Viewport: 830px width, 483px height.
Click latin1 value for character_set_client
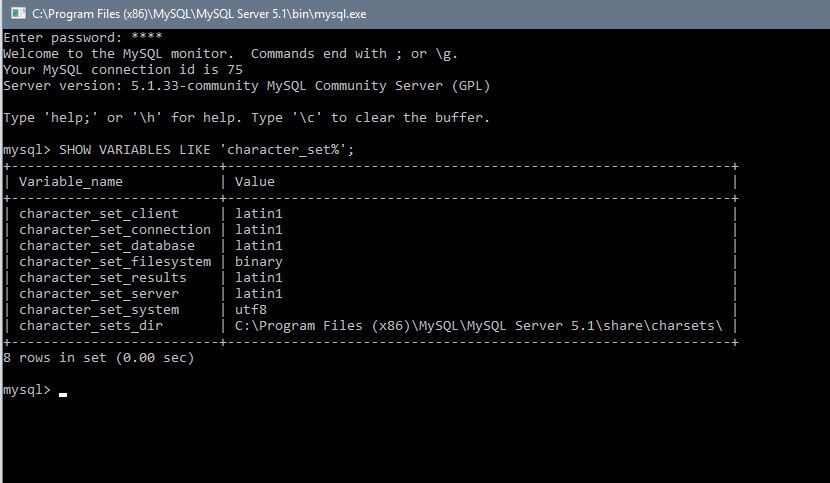pyautogui.click(x=259, y=213)
